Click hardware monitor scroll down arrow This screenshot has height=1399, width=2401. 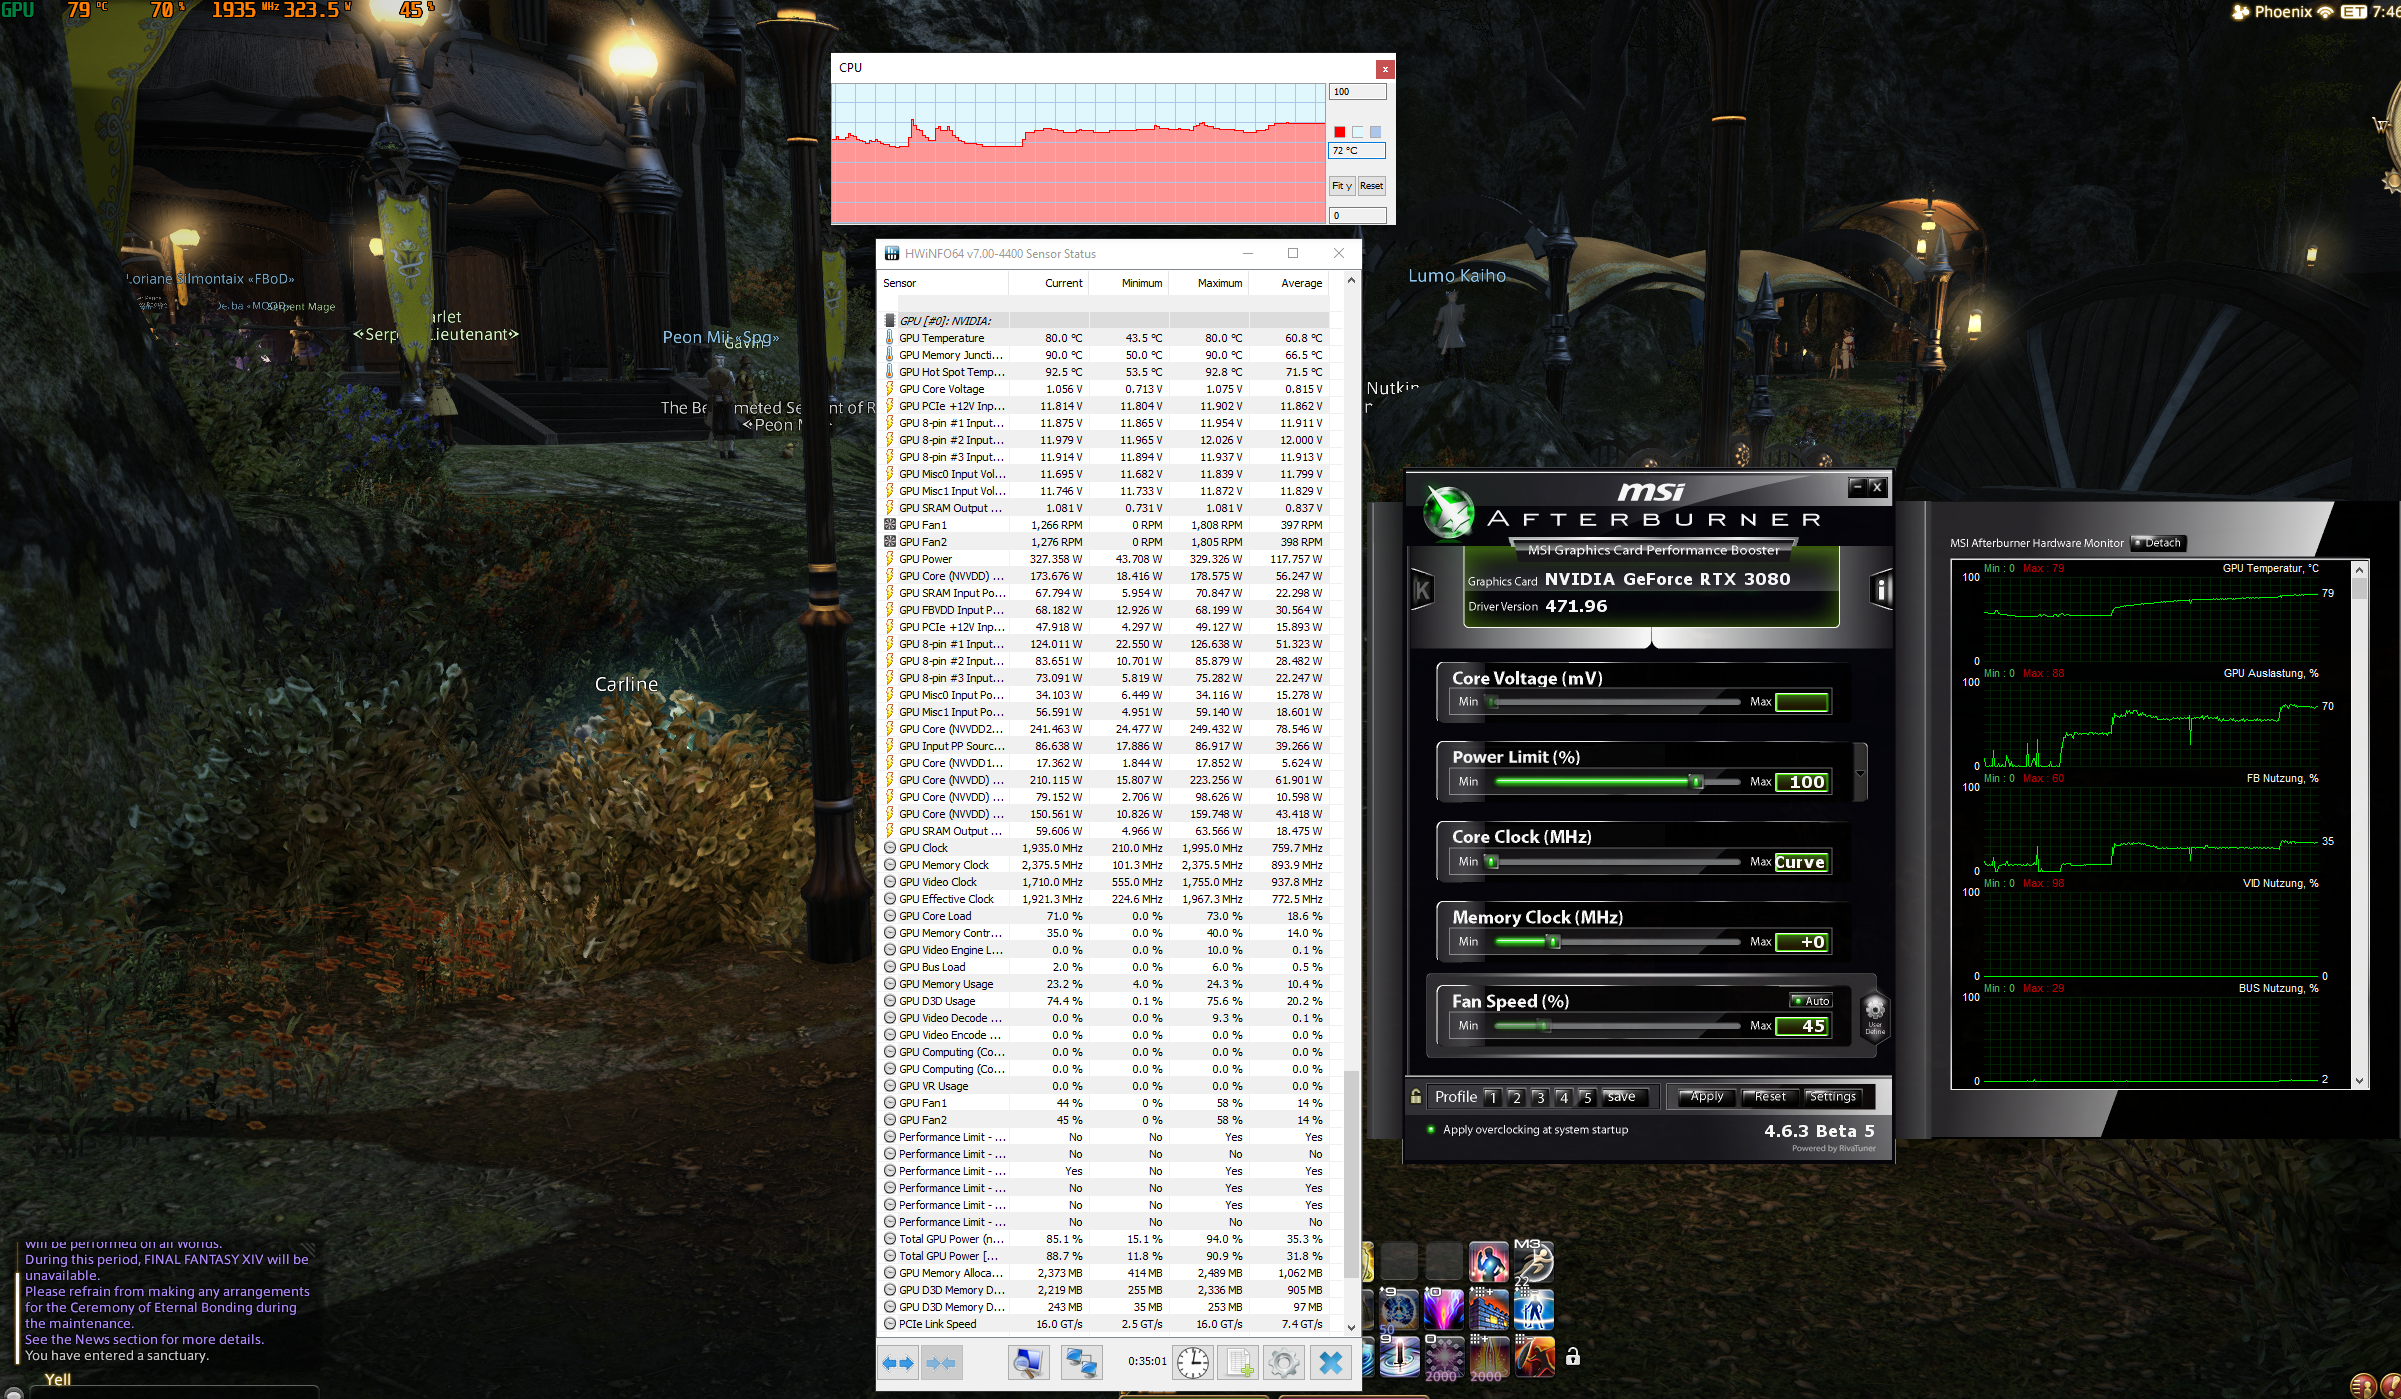[x=2360, y=1081]
